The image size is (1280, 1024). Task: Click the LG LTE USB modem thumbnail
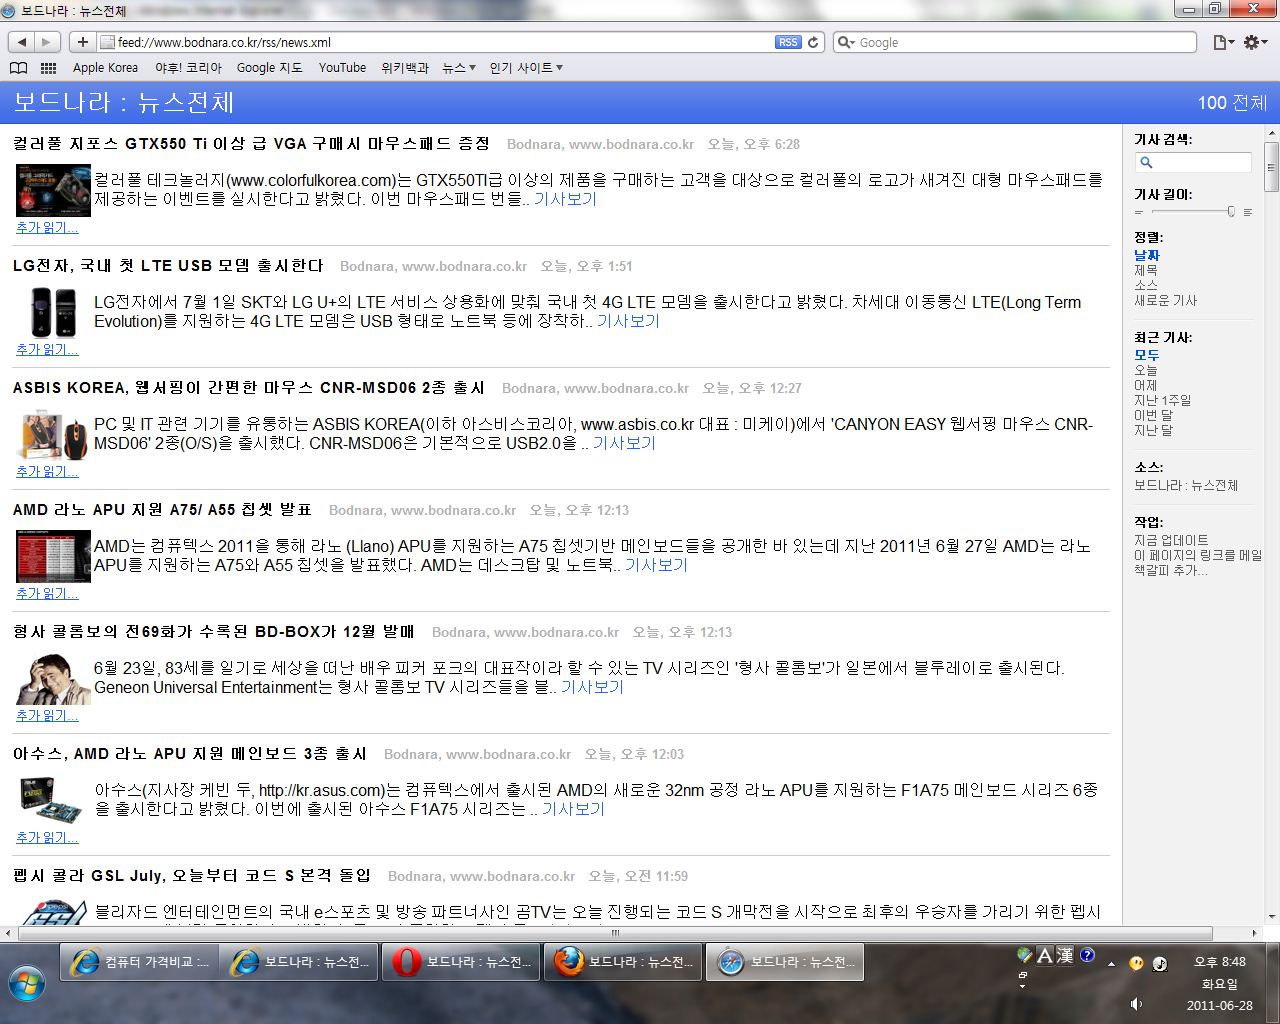pos(53,311)
